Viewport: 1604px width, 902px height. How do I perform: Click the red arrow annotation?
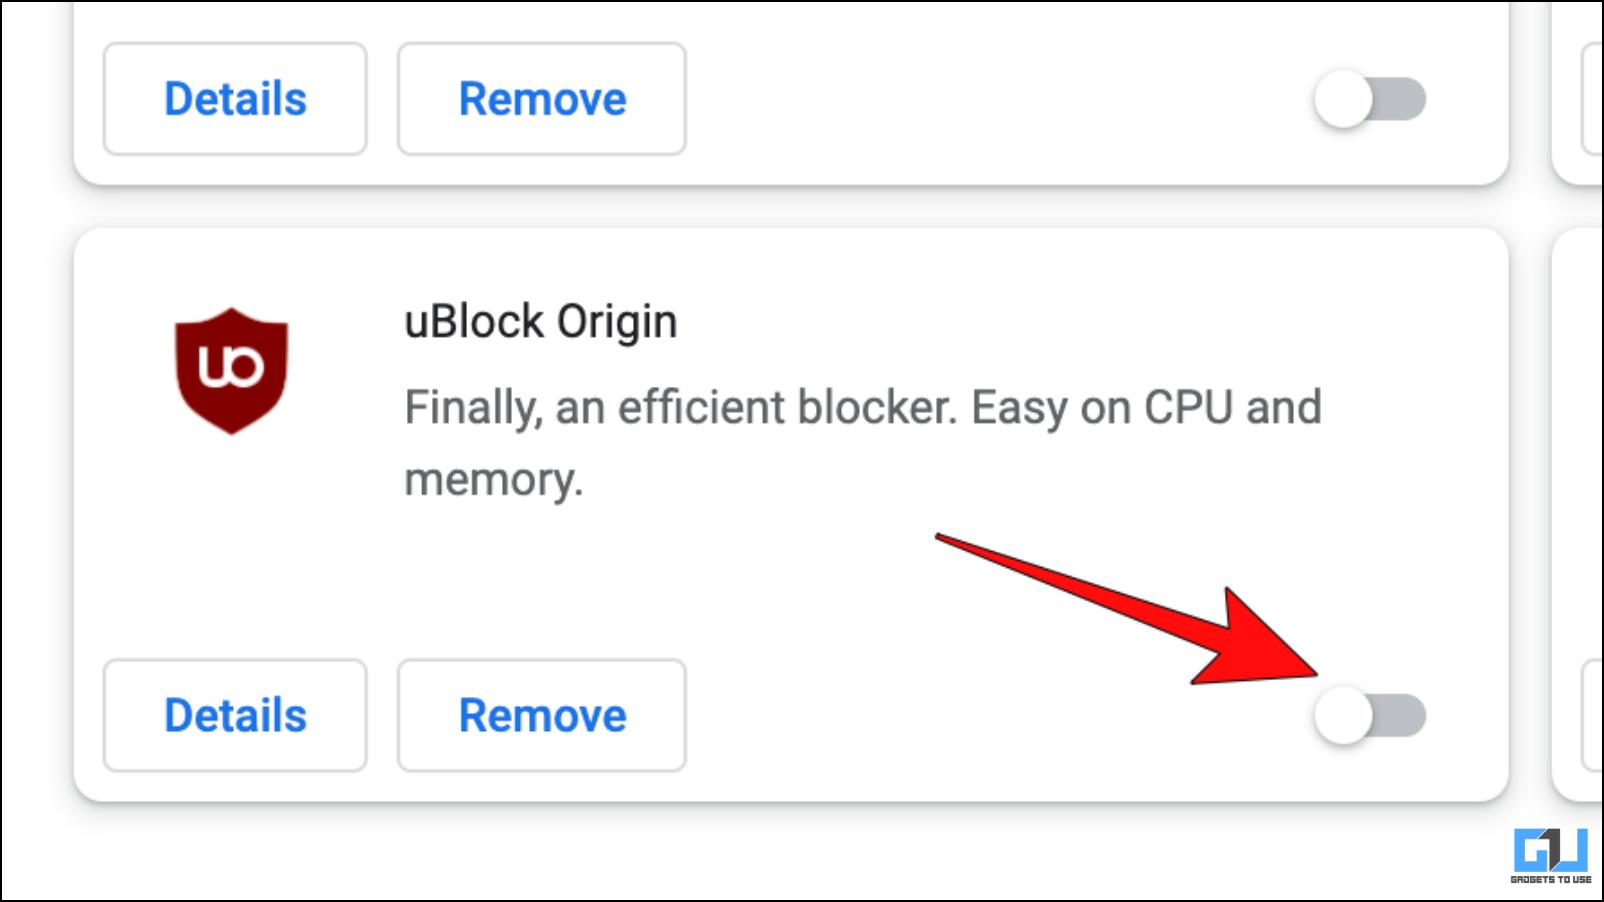coord(1128,611)
